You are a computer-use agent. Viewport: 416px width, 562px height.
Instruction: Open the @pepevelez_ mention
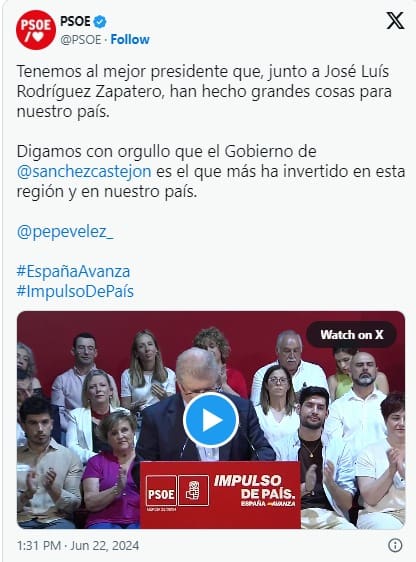tap(65, 232)
